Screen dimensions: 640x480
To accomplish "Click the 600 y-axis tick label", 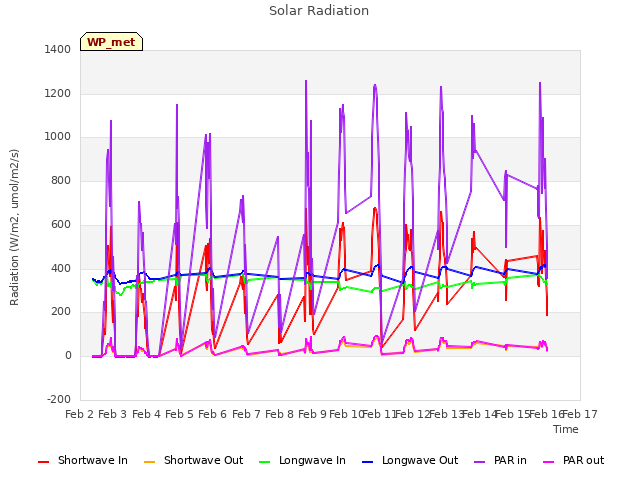I will tap(61, 224).
